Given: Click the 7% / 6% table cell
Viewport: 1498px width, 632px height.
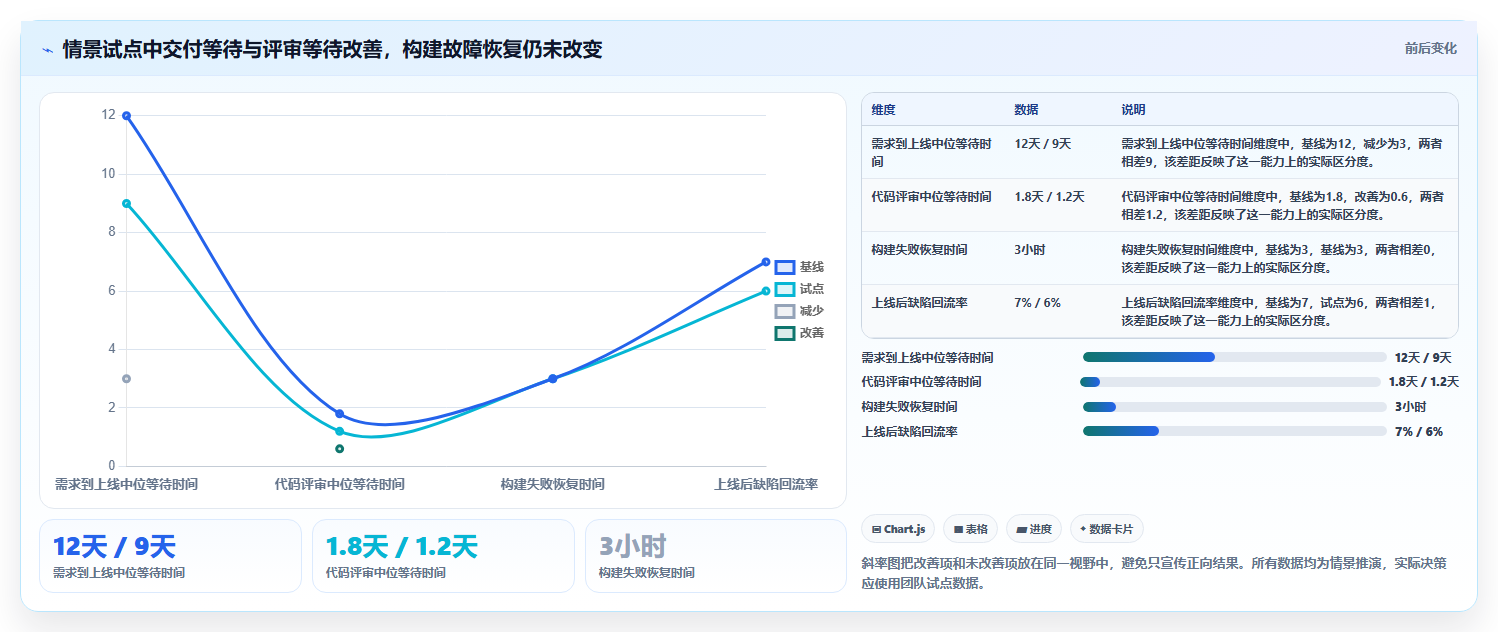Looking at the screenshot, I should pos(1037,303).
